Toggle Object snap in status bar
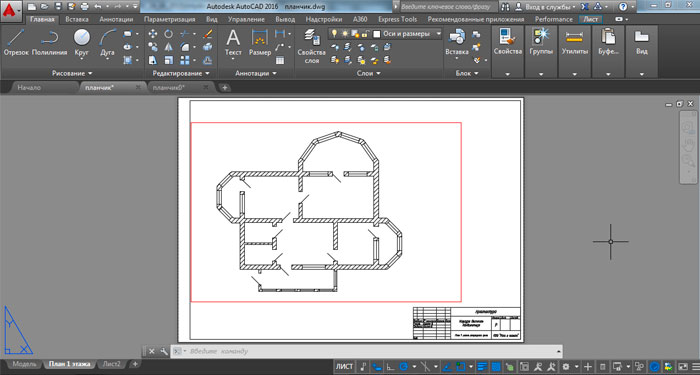 tap(460, 367)
